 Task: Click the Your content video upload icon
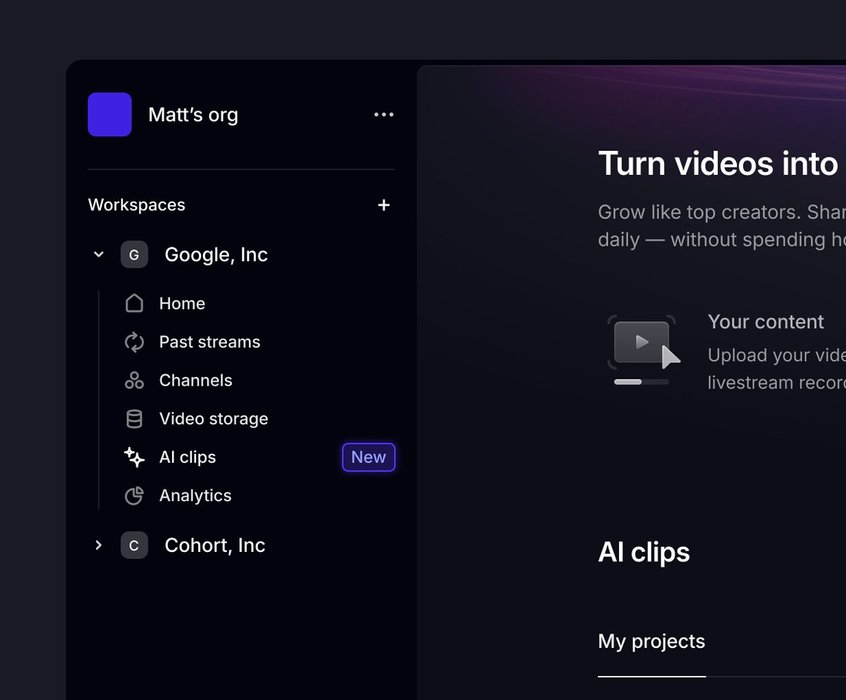click(642, 348)
